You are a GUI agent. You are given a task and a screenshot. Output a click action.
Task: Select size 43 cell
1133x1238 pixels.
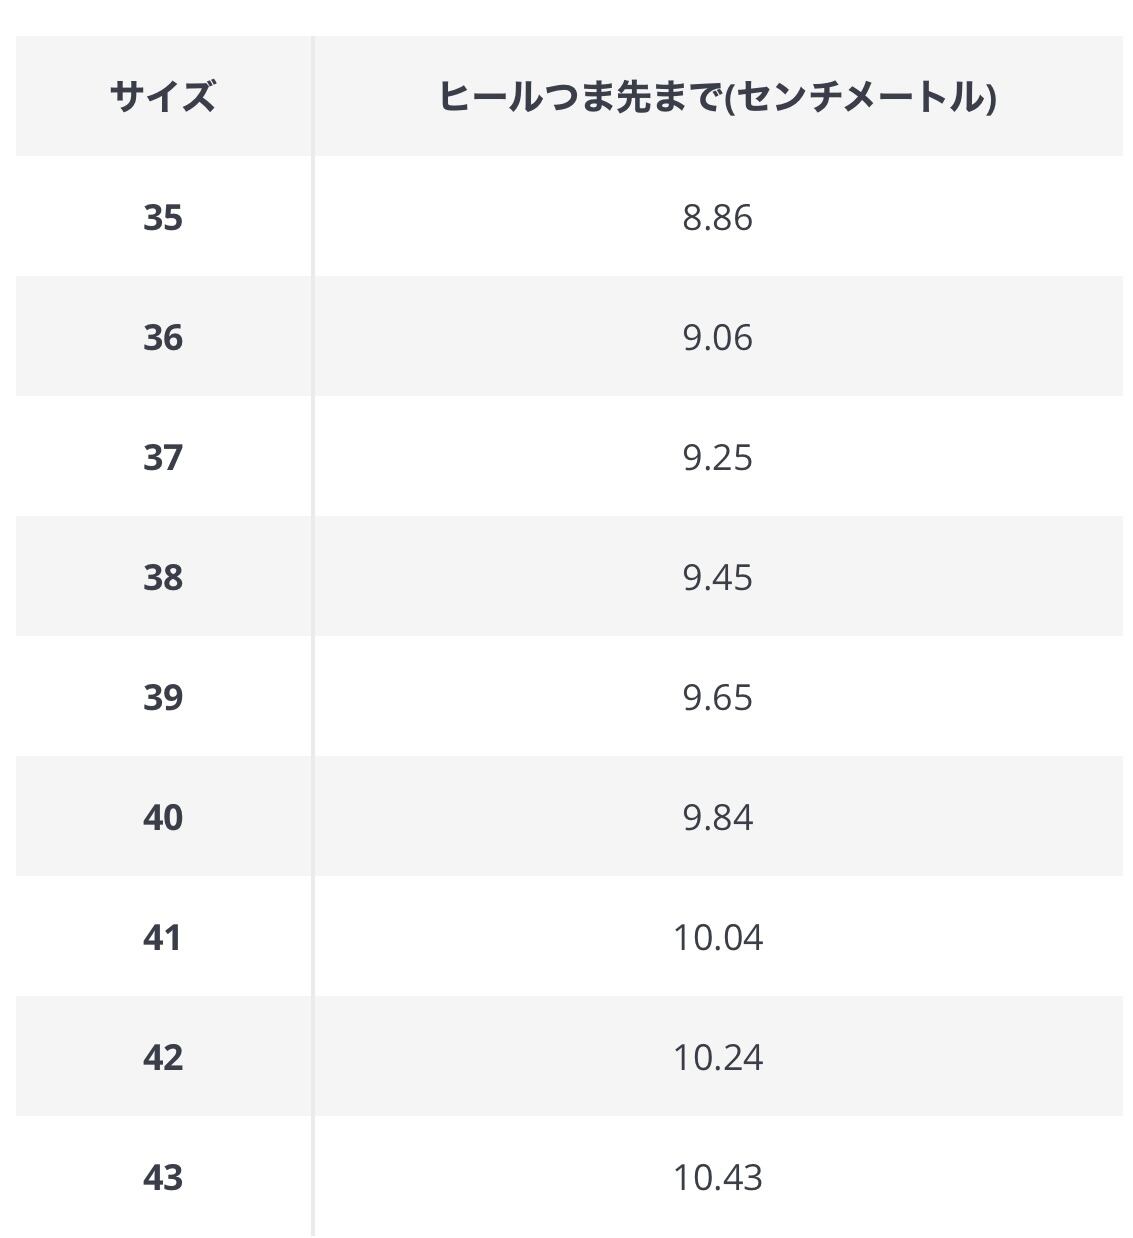click(x=163, y=1177)
